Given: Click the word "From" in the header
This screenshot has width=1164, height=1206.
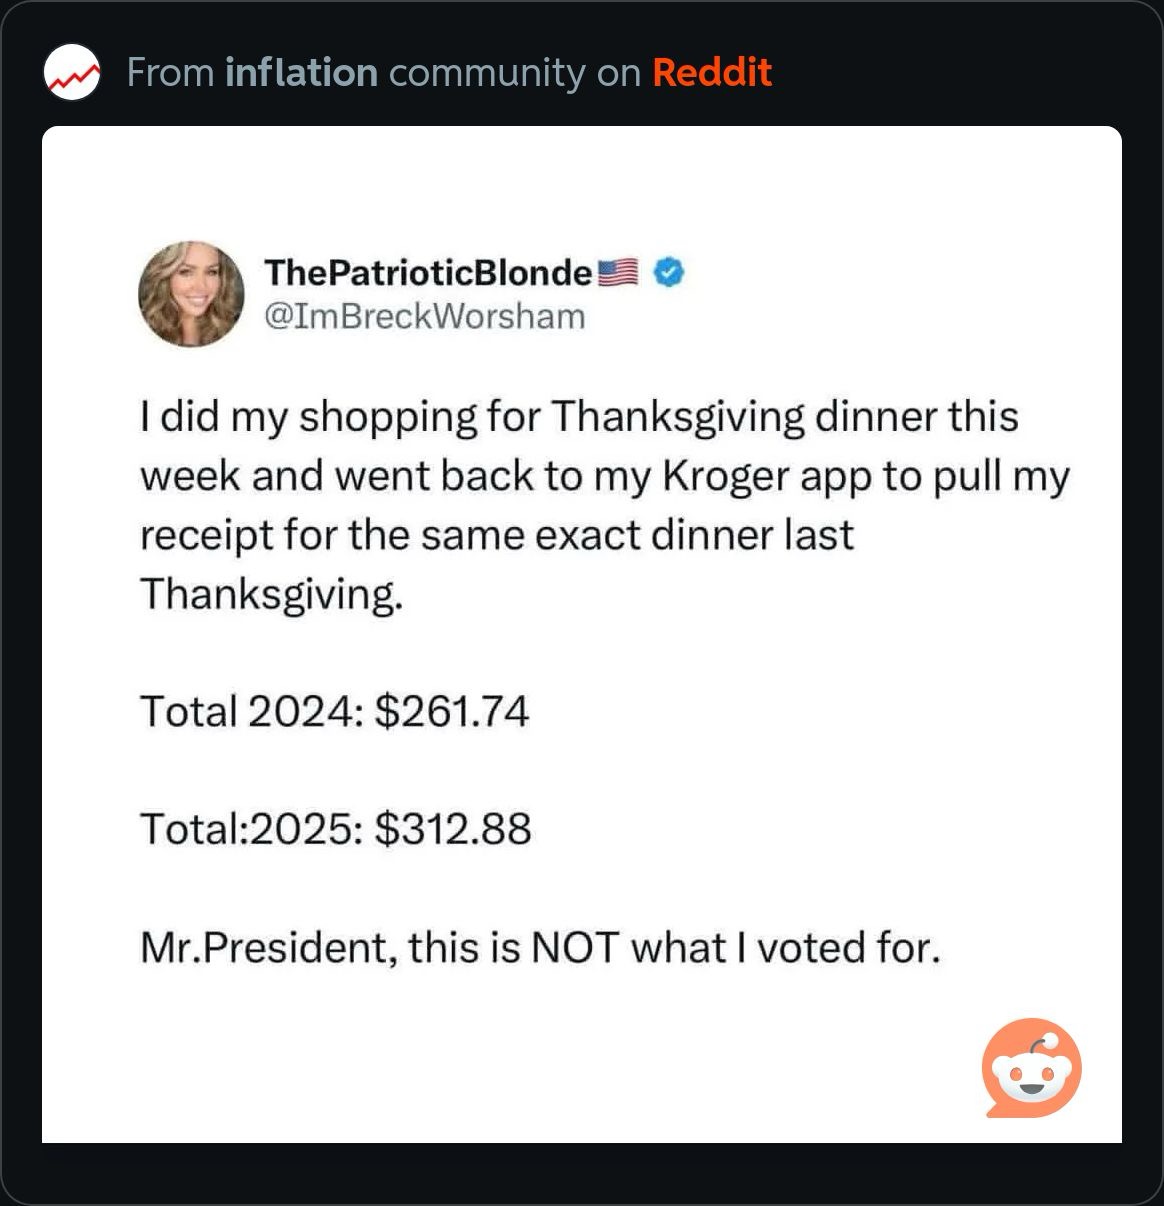Looking at the screenshot, I should [170, 73].
